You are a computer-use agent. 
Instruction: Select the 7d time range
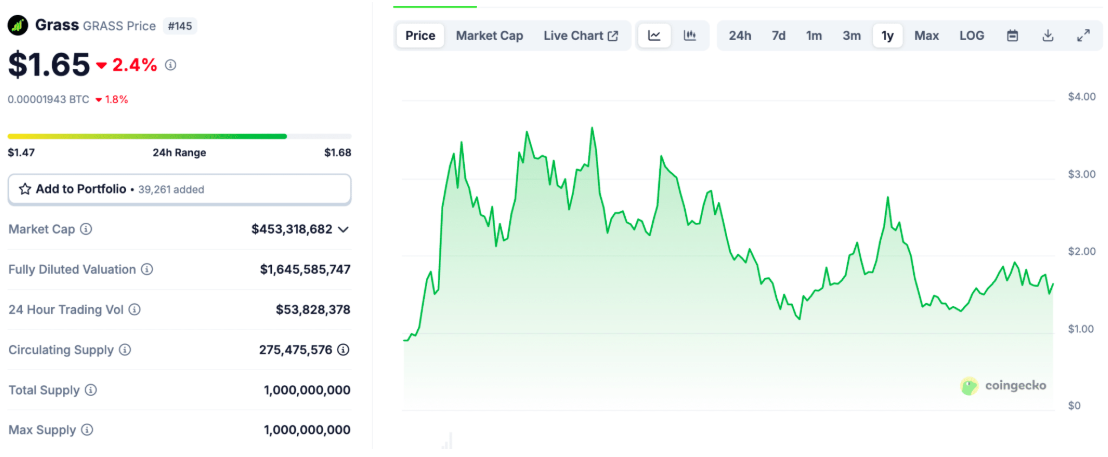(x=778, y=36)
